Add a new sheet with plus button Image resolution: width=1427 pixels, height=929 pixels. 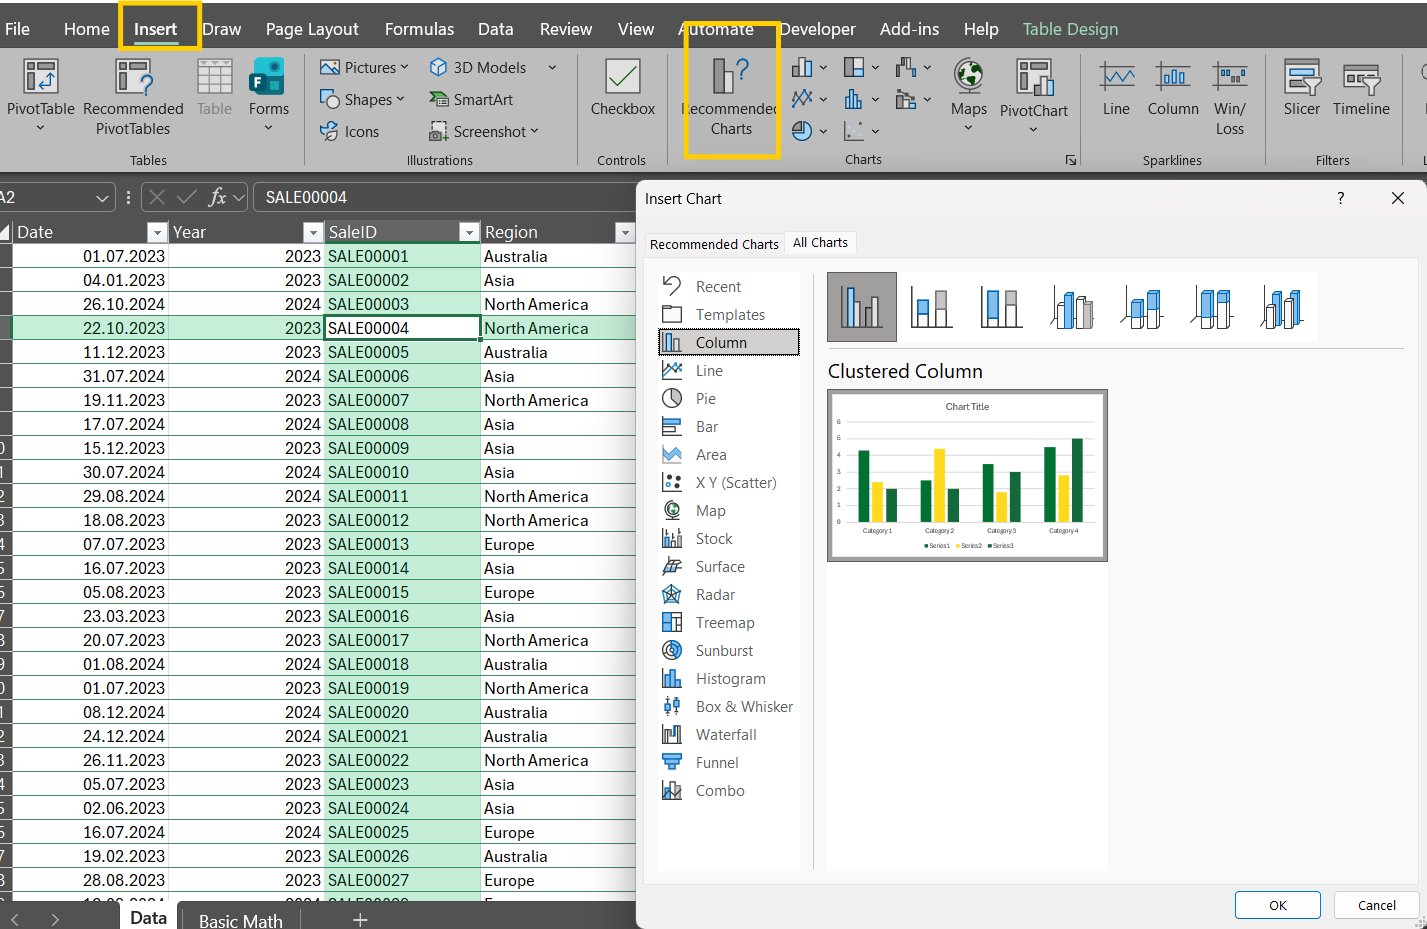pos(360,920)
